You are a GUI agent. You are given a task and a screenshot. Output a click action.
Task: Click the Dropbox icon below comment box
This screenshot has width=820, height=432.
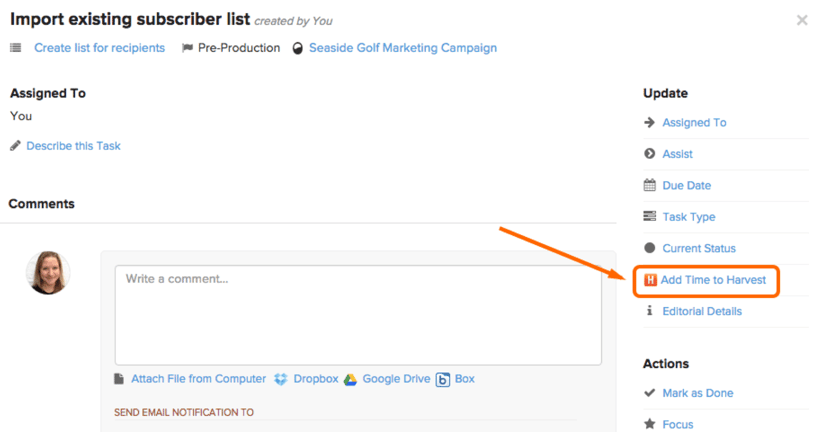281,379
